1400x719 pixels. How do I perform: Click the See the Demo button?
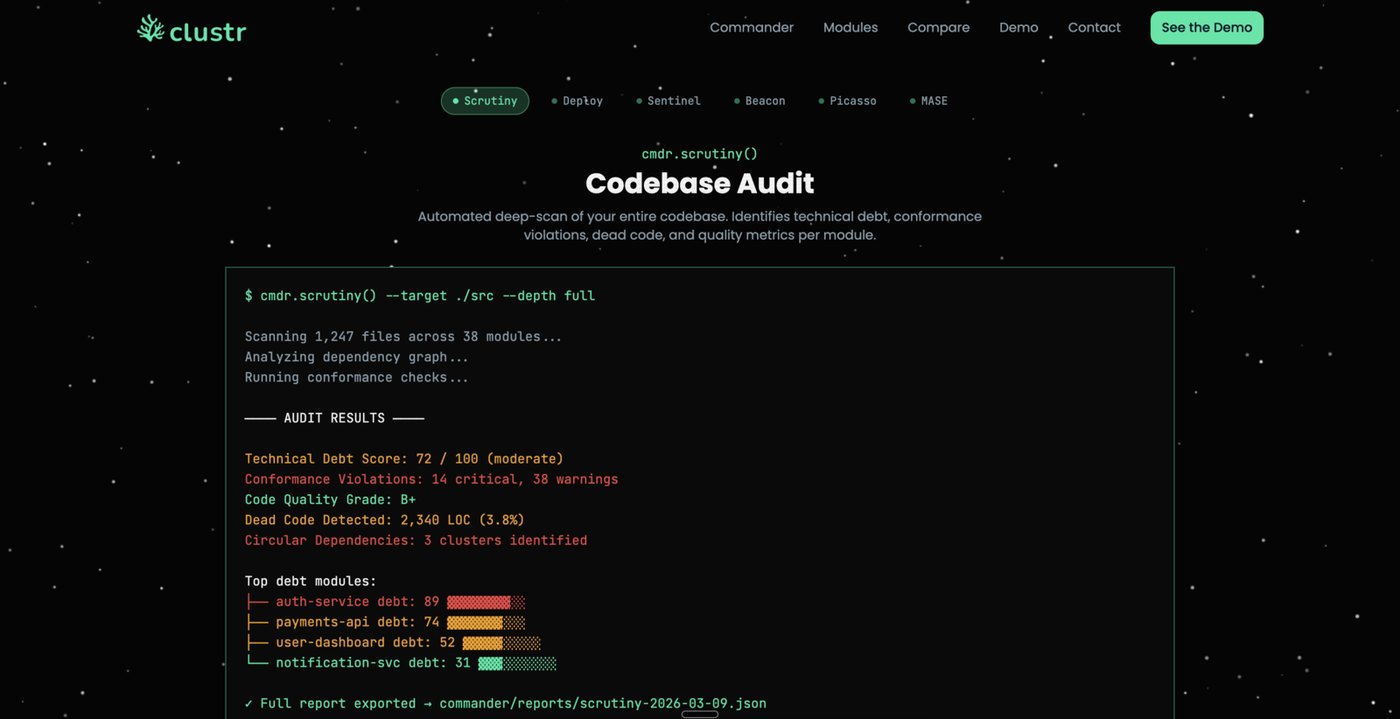[x=1207, y=28]
